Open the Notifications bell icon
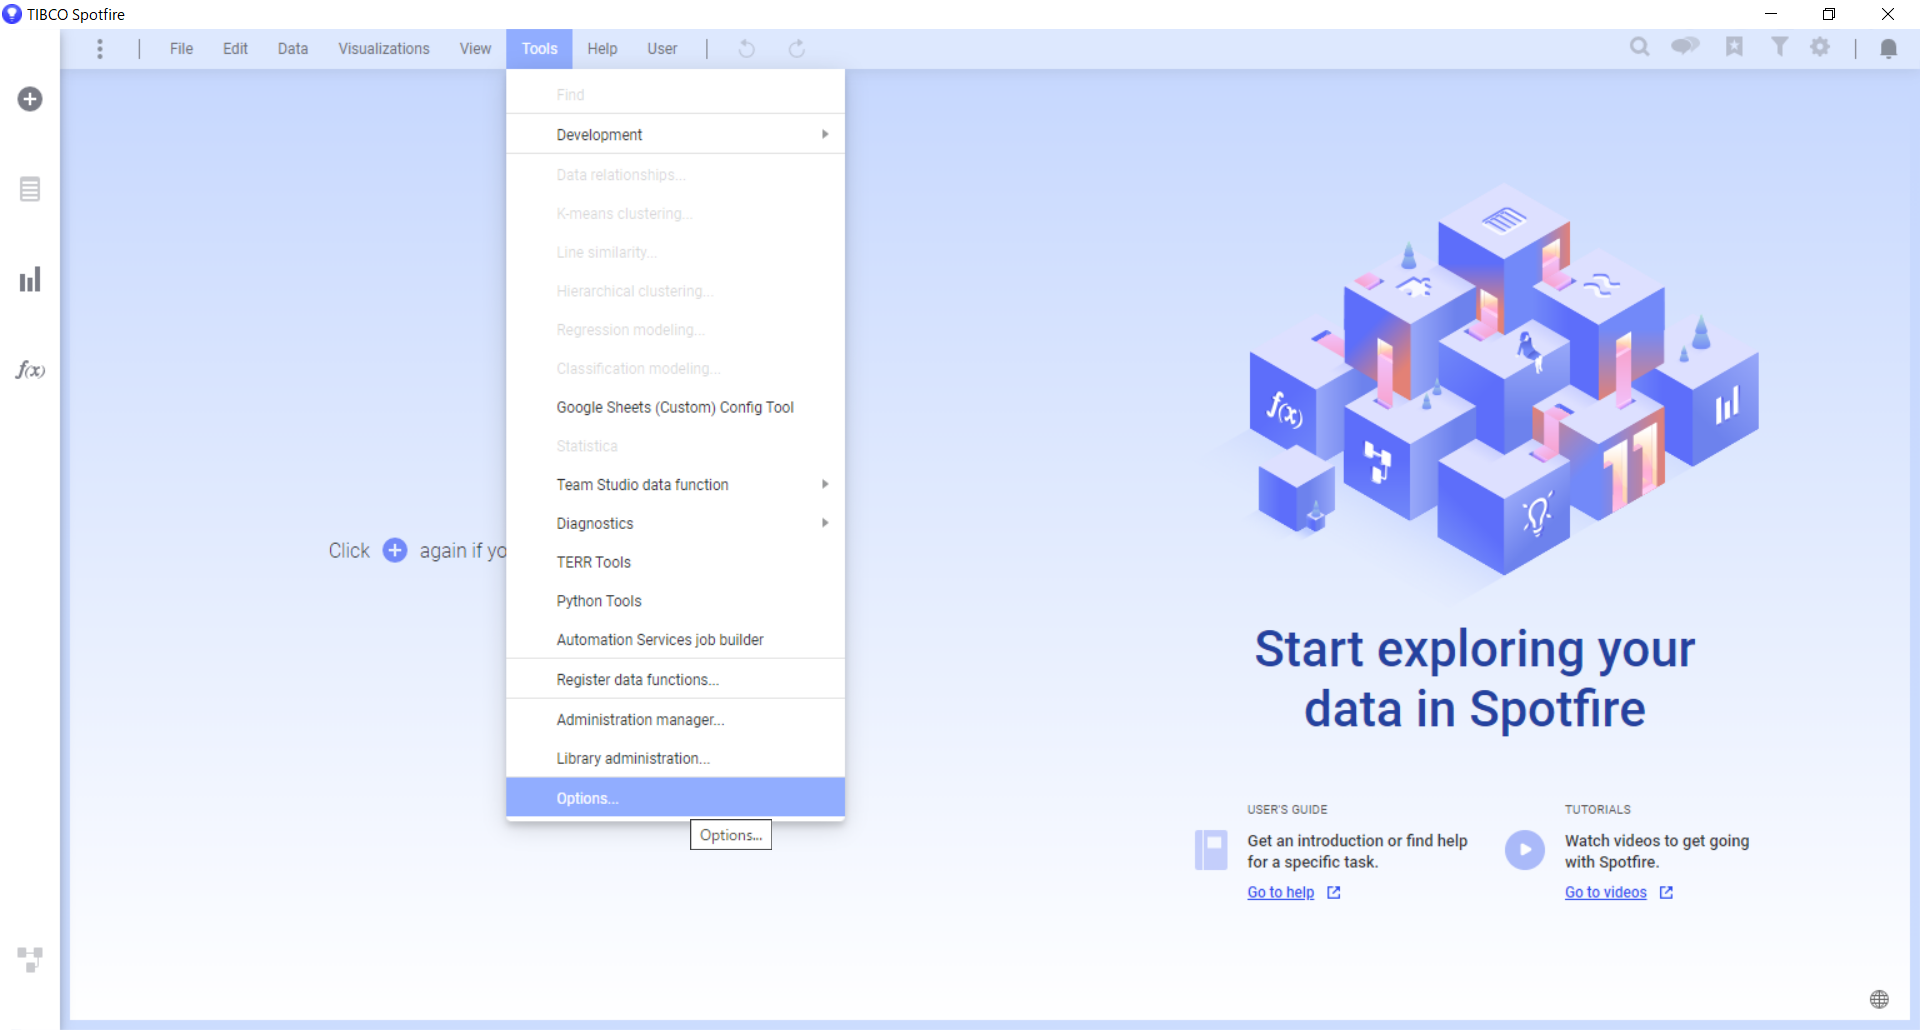The height and width of the screenshot is (1030, 1920). 1889,49
